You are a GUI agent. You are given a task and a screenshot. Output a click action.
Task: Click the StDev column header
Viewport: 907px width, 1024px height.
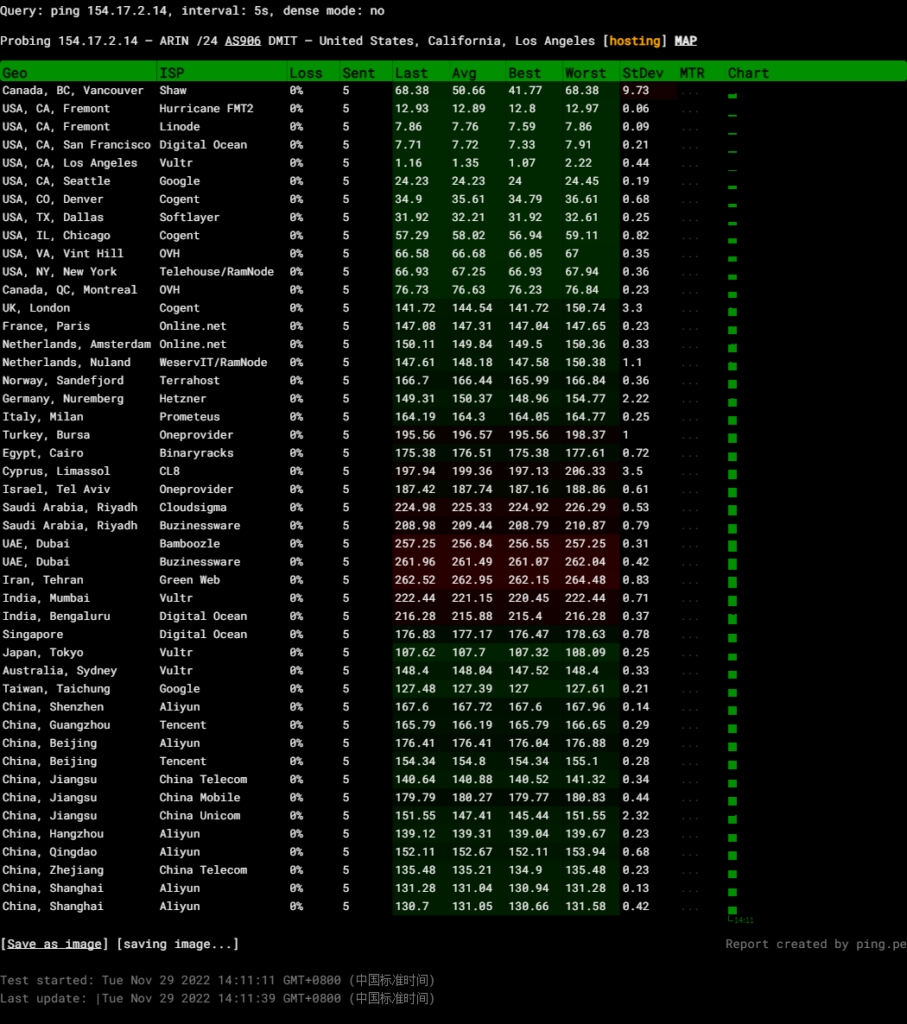point(641,73)
